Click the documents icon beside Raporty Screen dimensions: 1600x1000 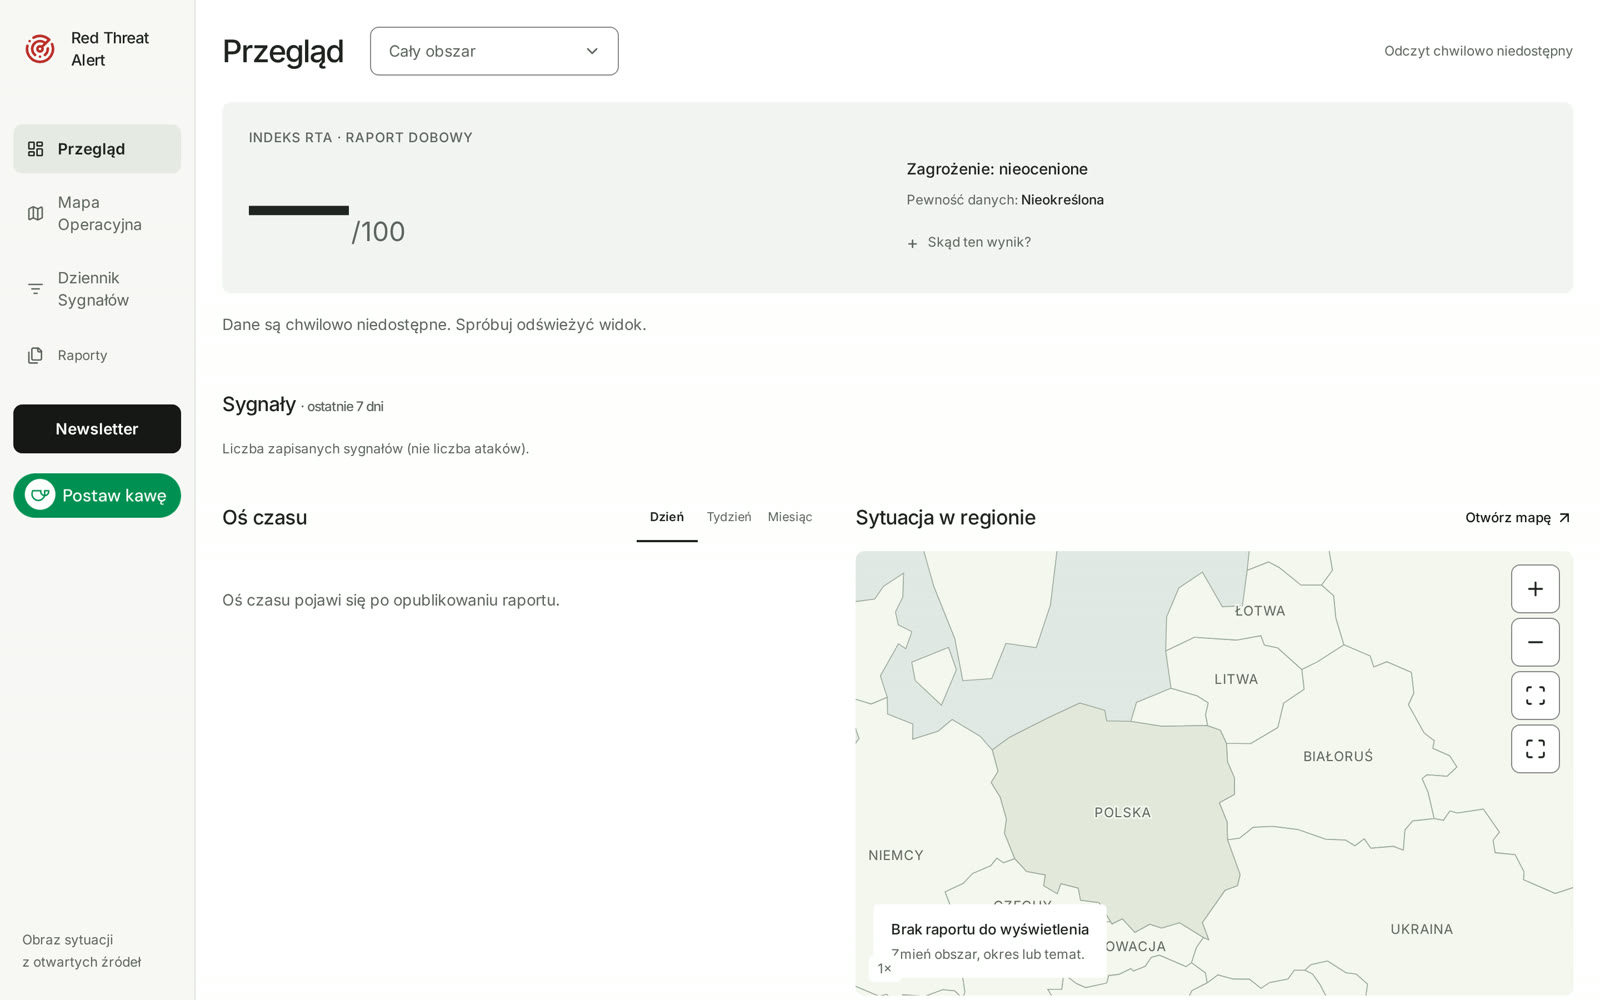[36, 355]
